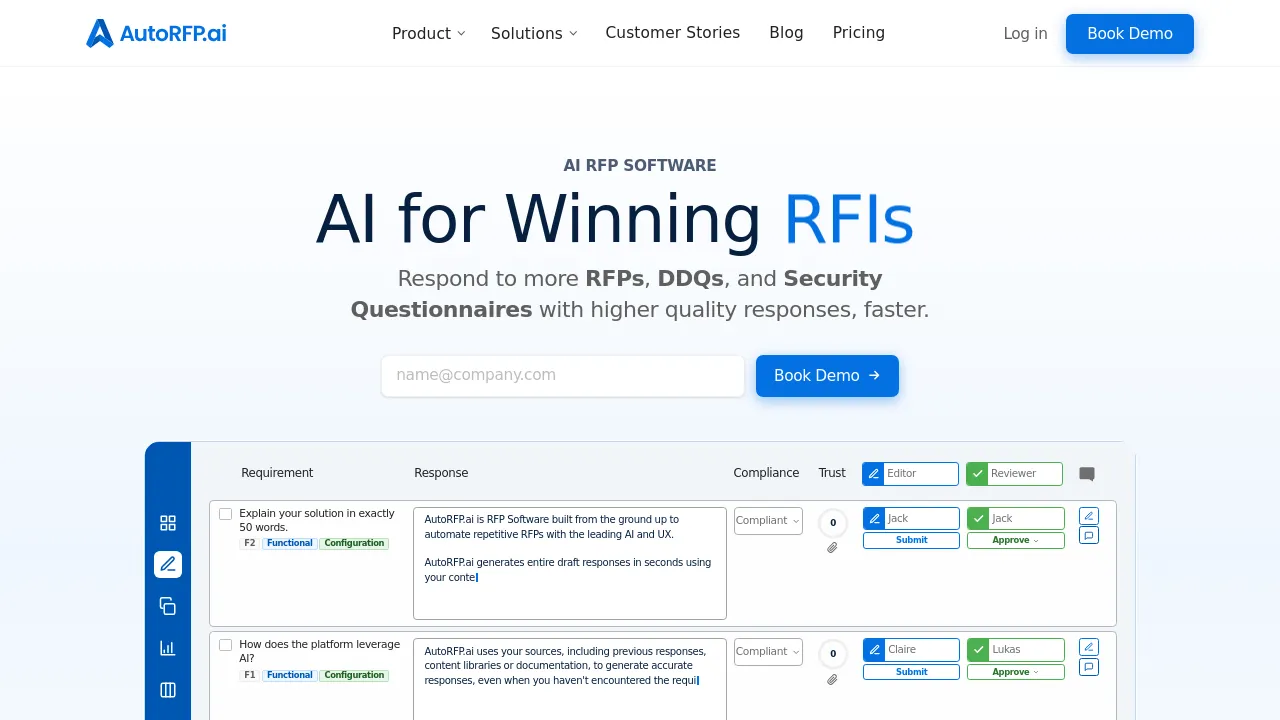Image resolution: width=1280 pixels, height=720 pixels.
Task: Click the Claire editor name field
Action: [922, 650]
